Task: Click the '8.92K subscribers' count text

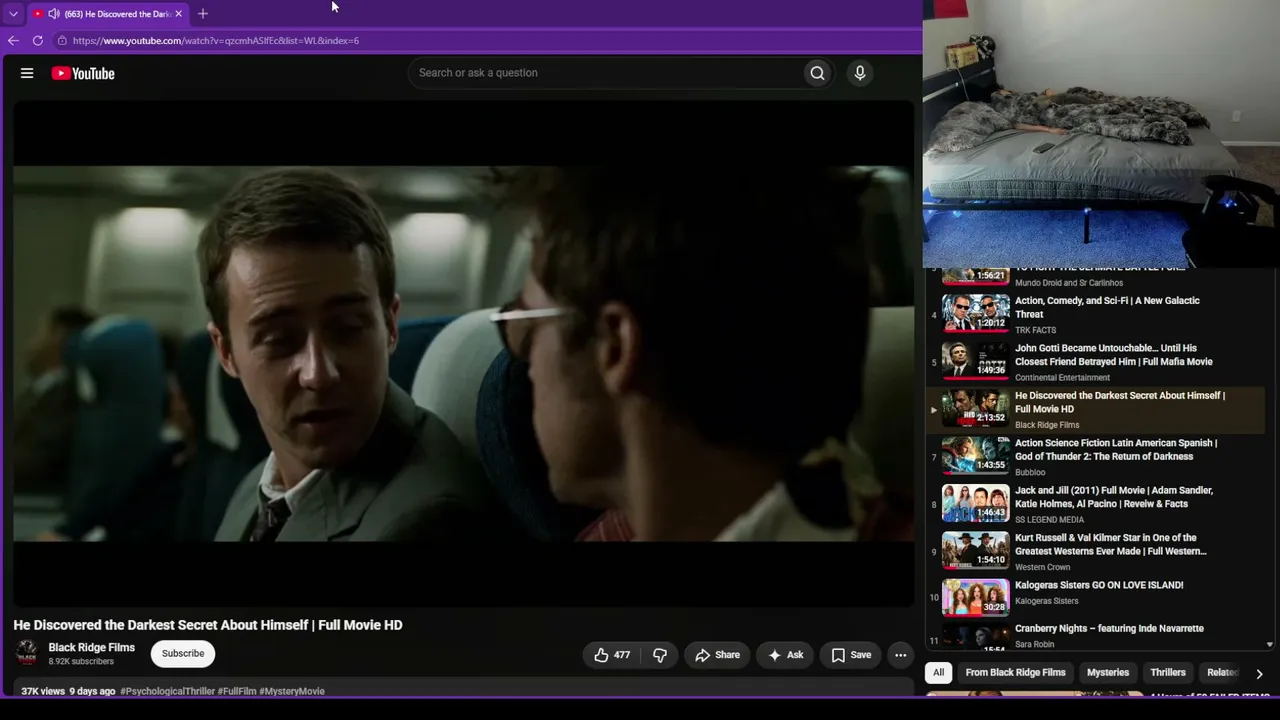Action: [81, 662]
